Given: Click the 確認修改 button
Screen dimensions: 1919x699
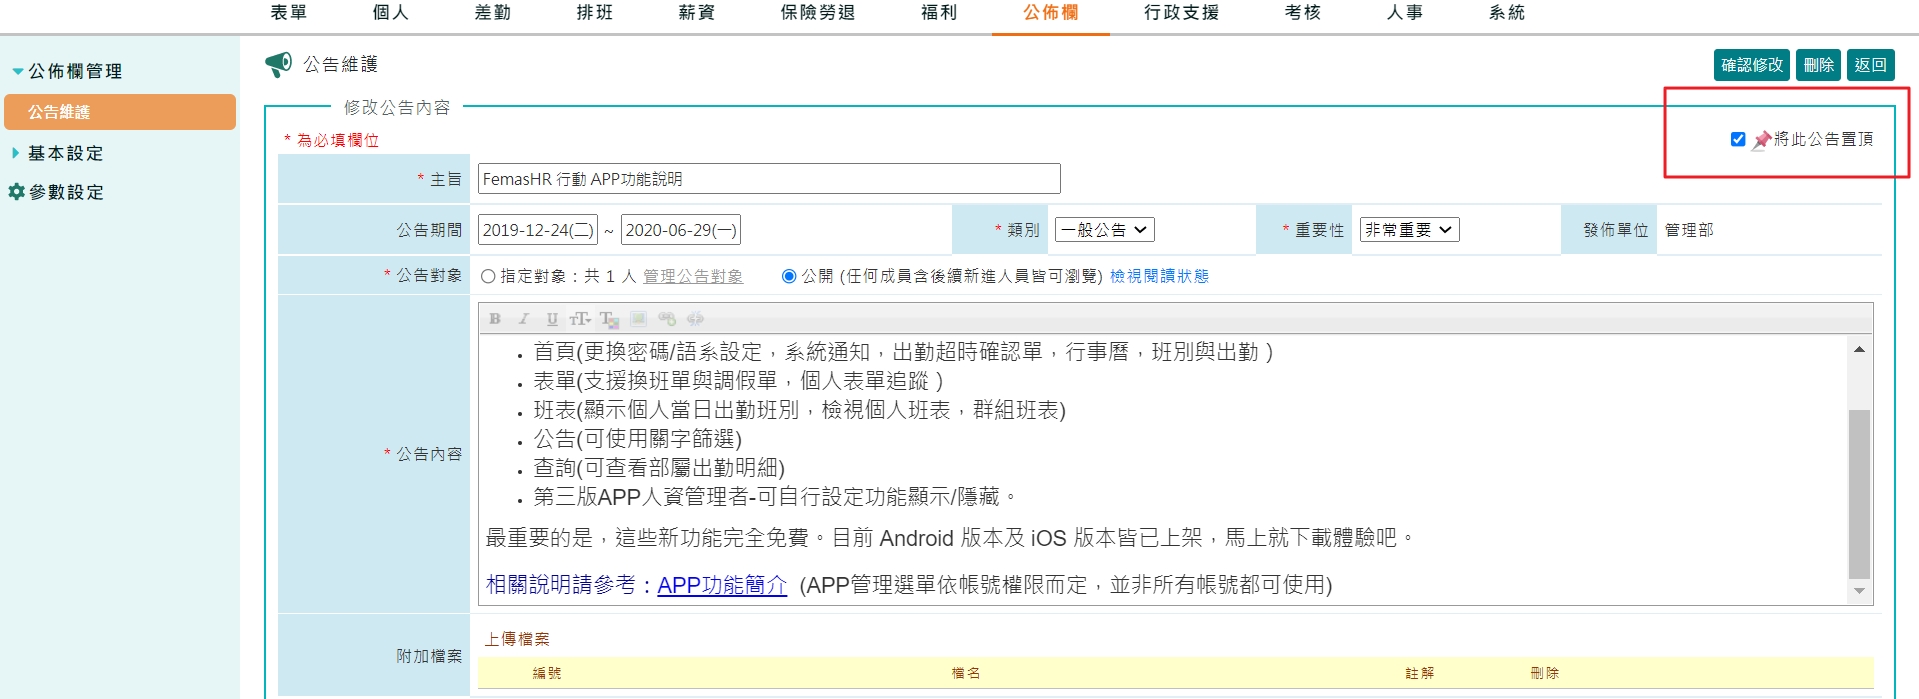Looking at the screenshot, I should (x=1752, y=65).
